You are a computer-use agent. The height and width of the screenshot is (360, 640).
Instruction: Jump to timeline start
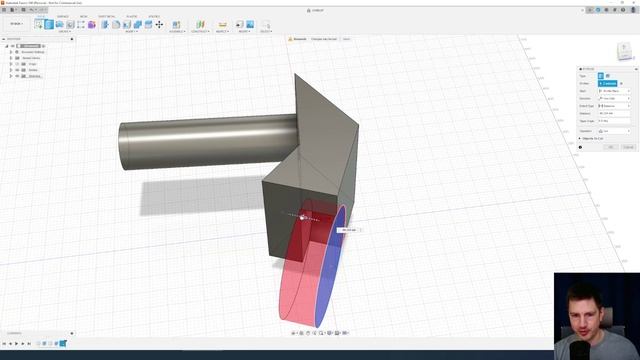(4, 344)
